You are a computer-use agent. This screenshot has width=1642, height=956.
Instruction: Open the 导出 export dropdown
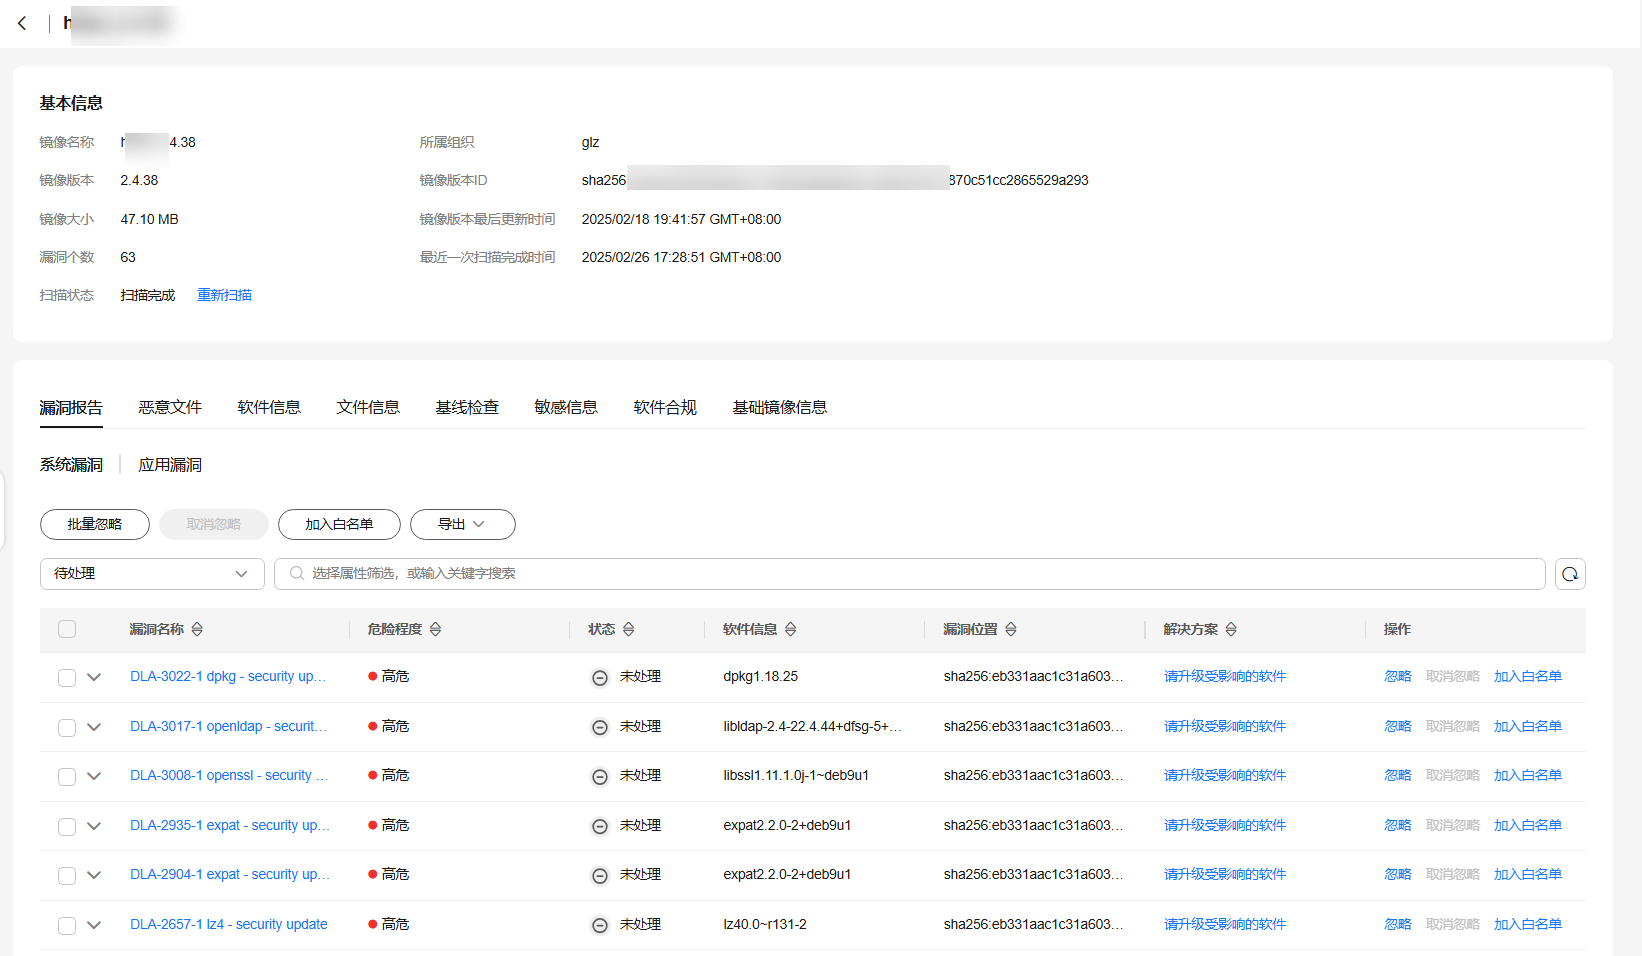point(462,524)
